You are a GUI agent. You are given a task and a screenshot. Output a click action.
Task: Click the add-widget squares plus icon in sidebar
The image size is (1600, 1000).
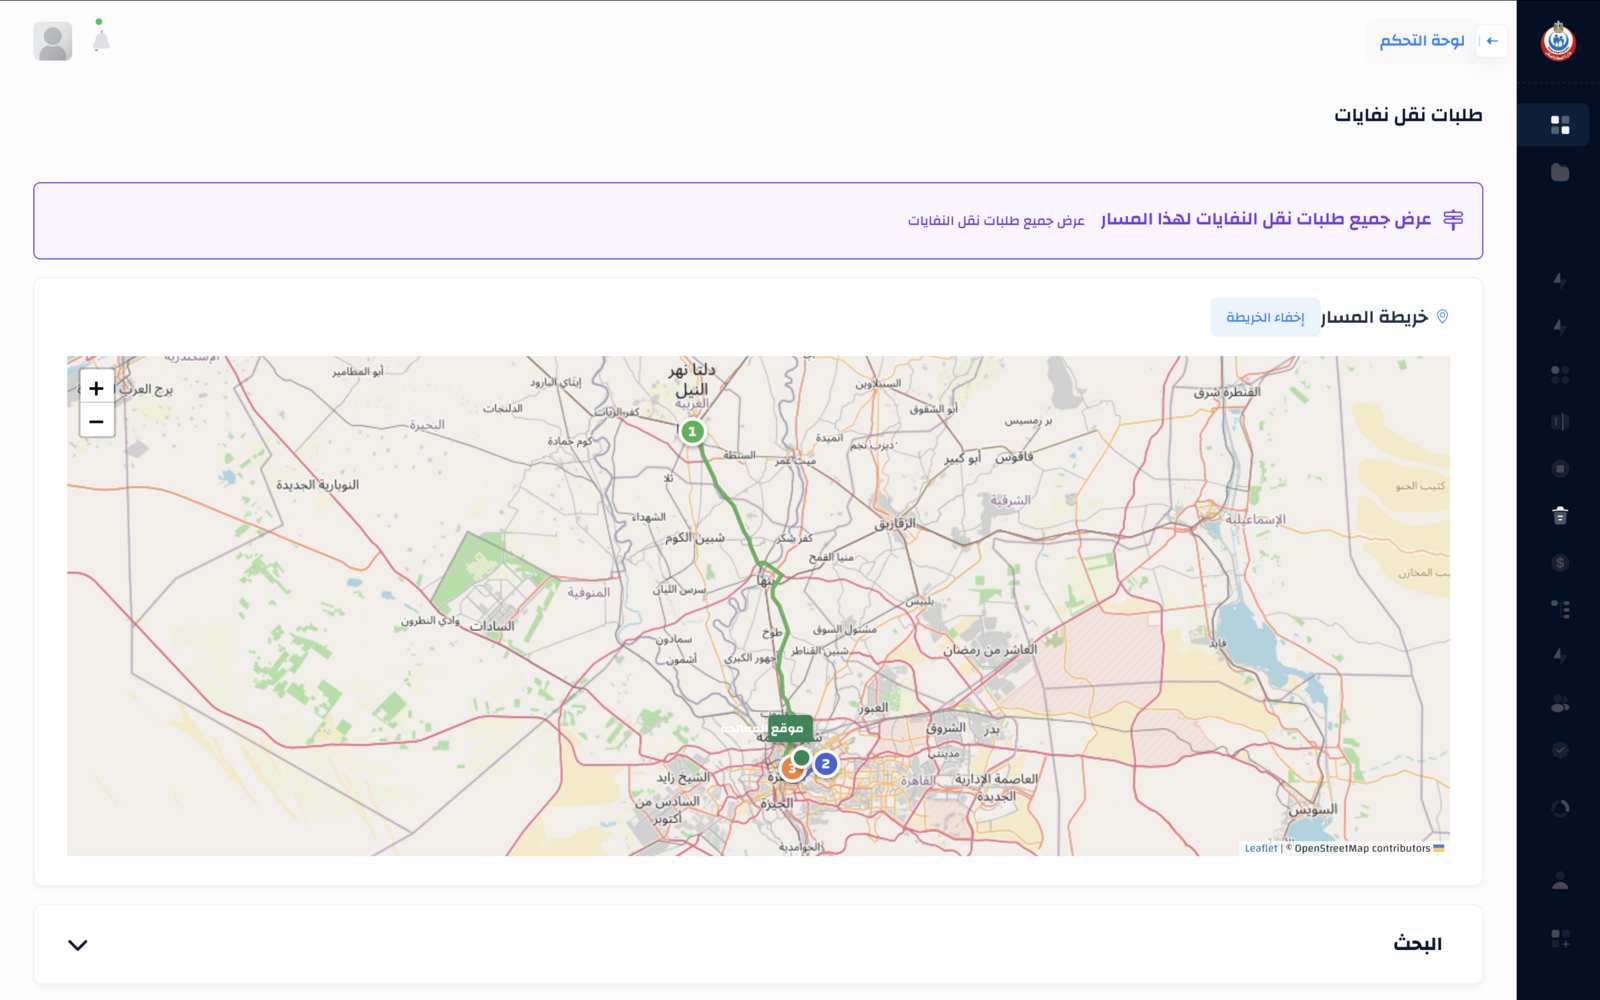pyautogui.click(x=1560, y=938)
